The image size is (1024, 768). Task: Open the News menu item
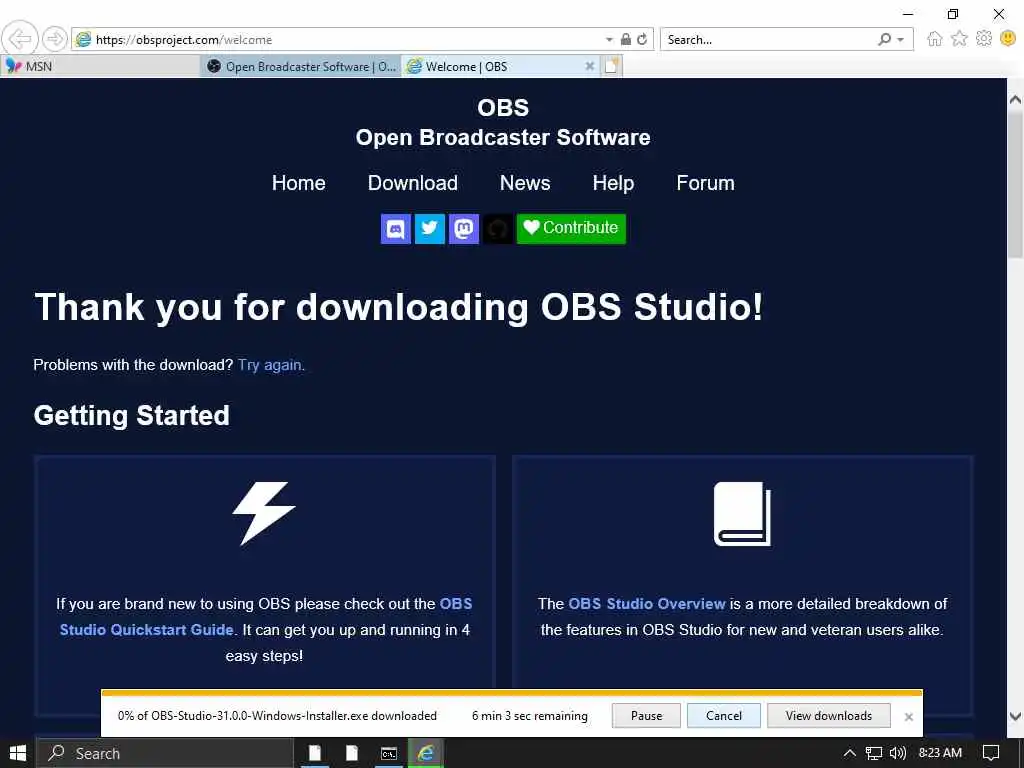tap(525, 183)
